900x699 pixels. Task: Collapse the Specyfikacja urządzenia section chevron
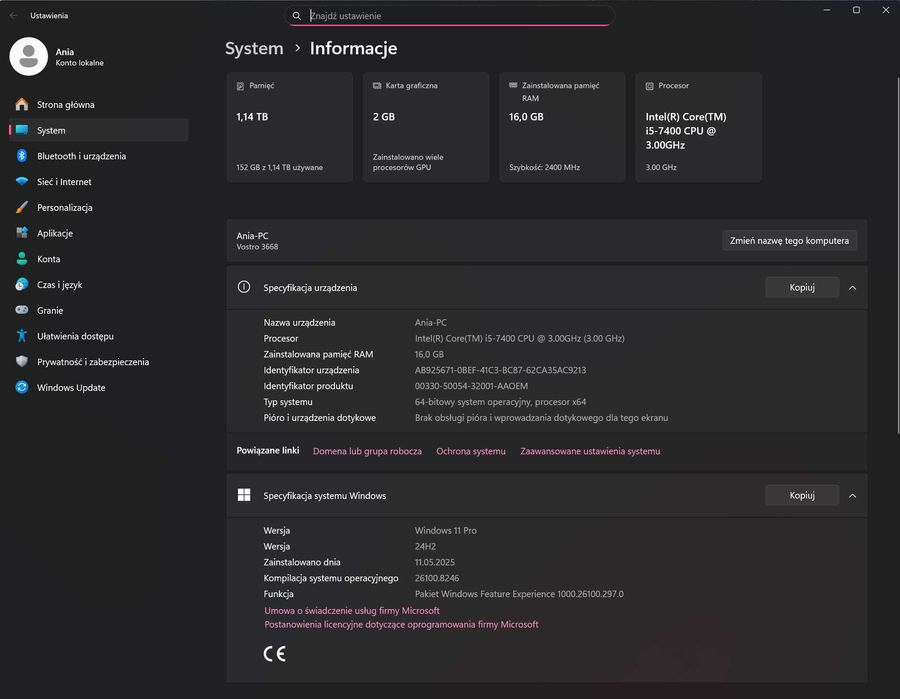[x=852, y=288]
